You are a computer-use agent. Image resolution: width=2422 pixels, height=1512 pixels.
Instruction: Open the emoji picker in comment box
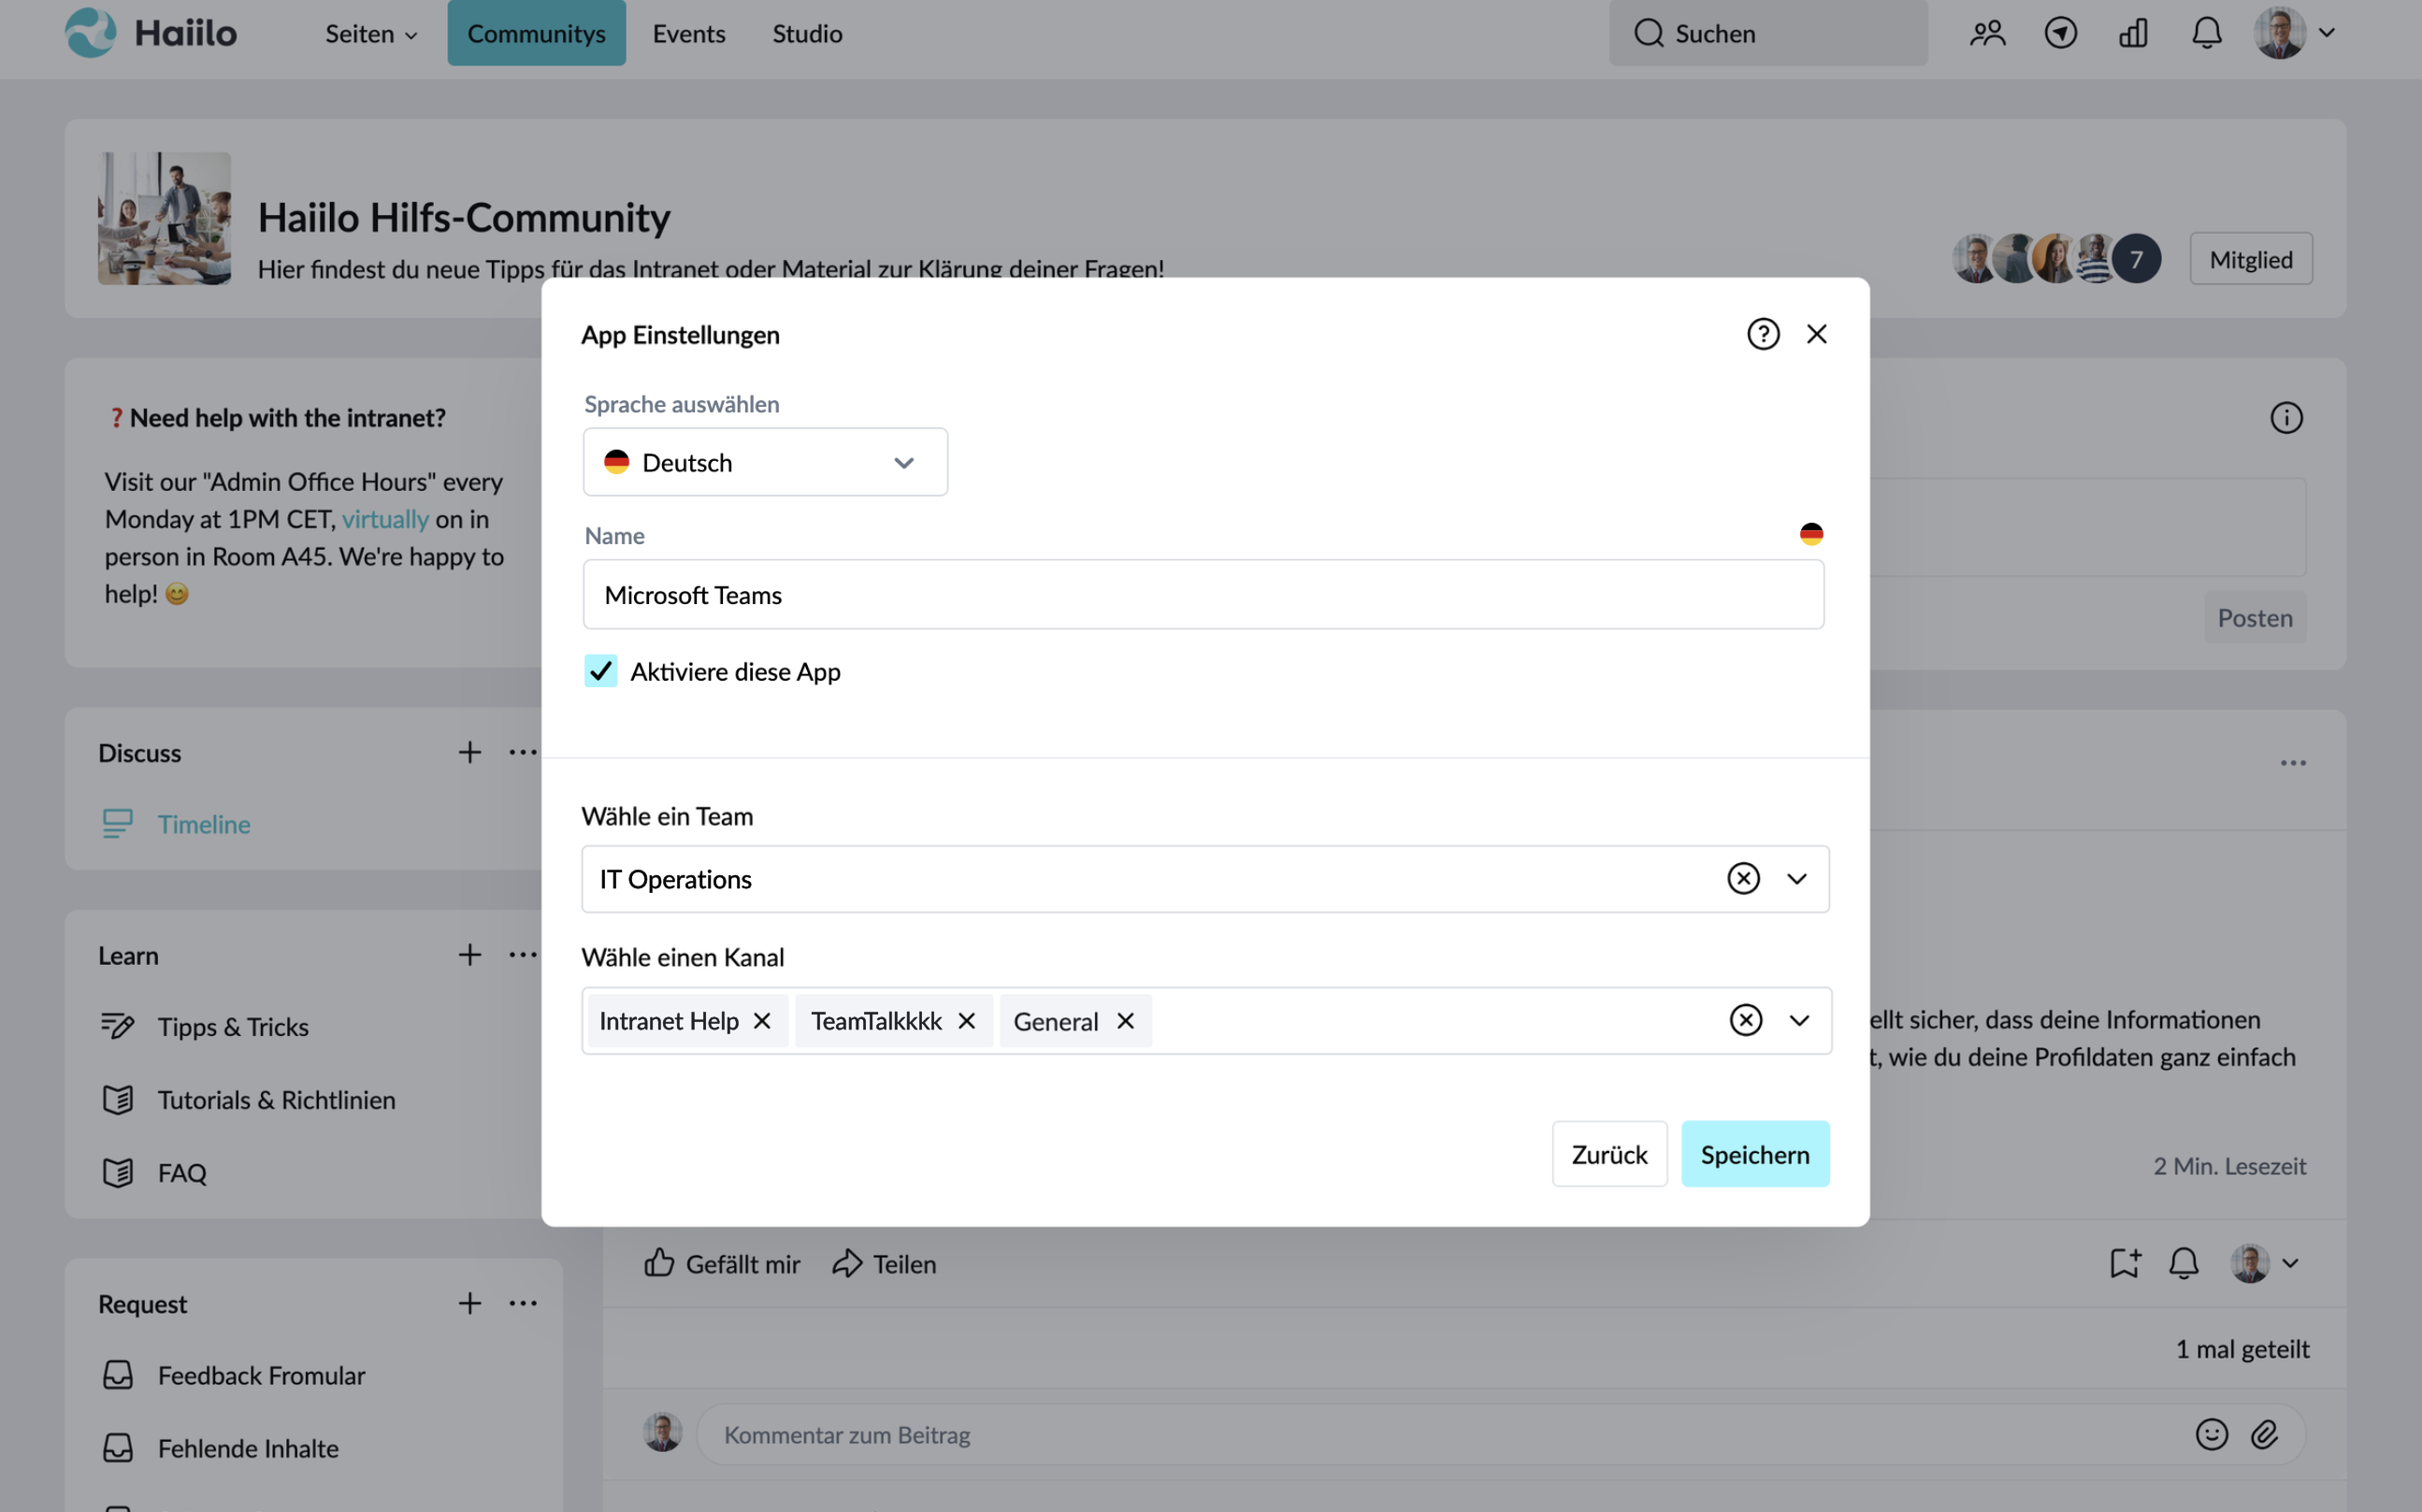[x=2211, y=1435]
